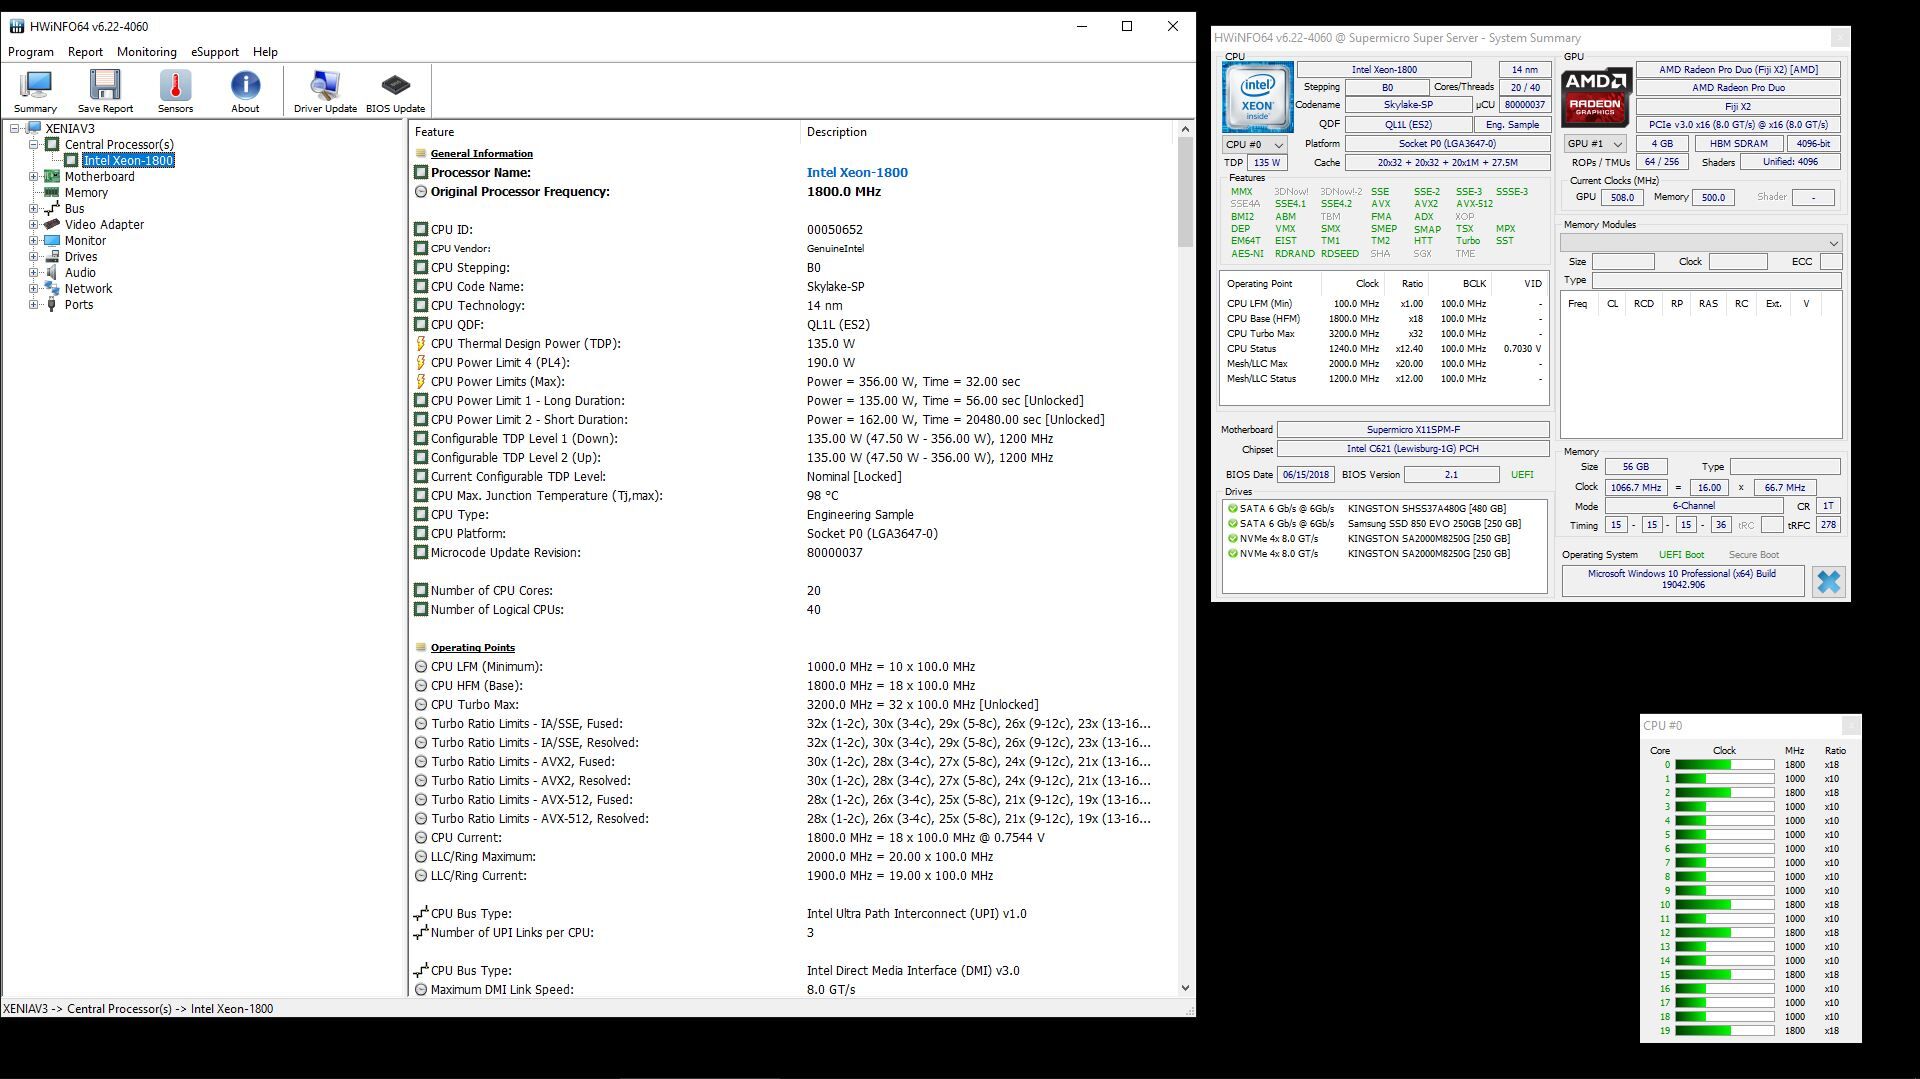The height and width of the screenshot is (1079, 1920).
Task: Expand the Ports tree node
Action: tap(34, 305)
